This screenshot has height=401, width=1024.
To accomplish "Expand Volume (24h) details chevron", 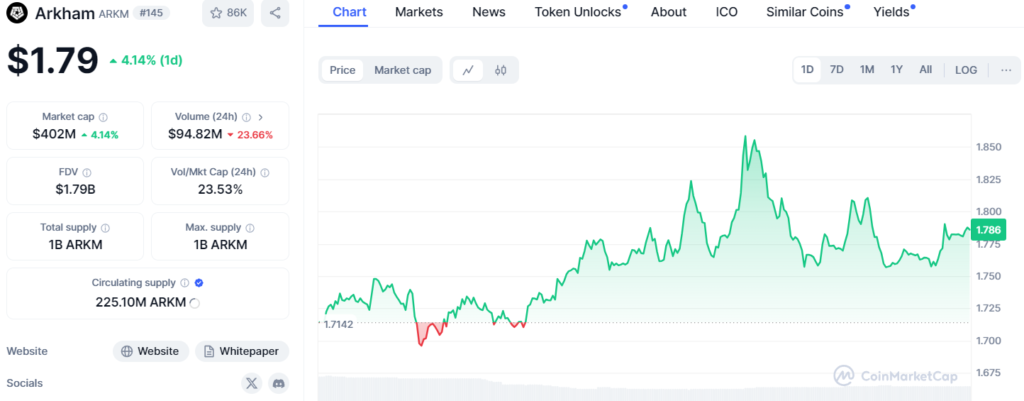I will pos(261,118).
